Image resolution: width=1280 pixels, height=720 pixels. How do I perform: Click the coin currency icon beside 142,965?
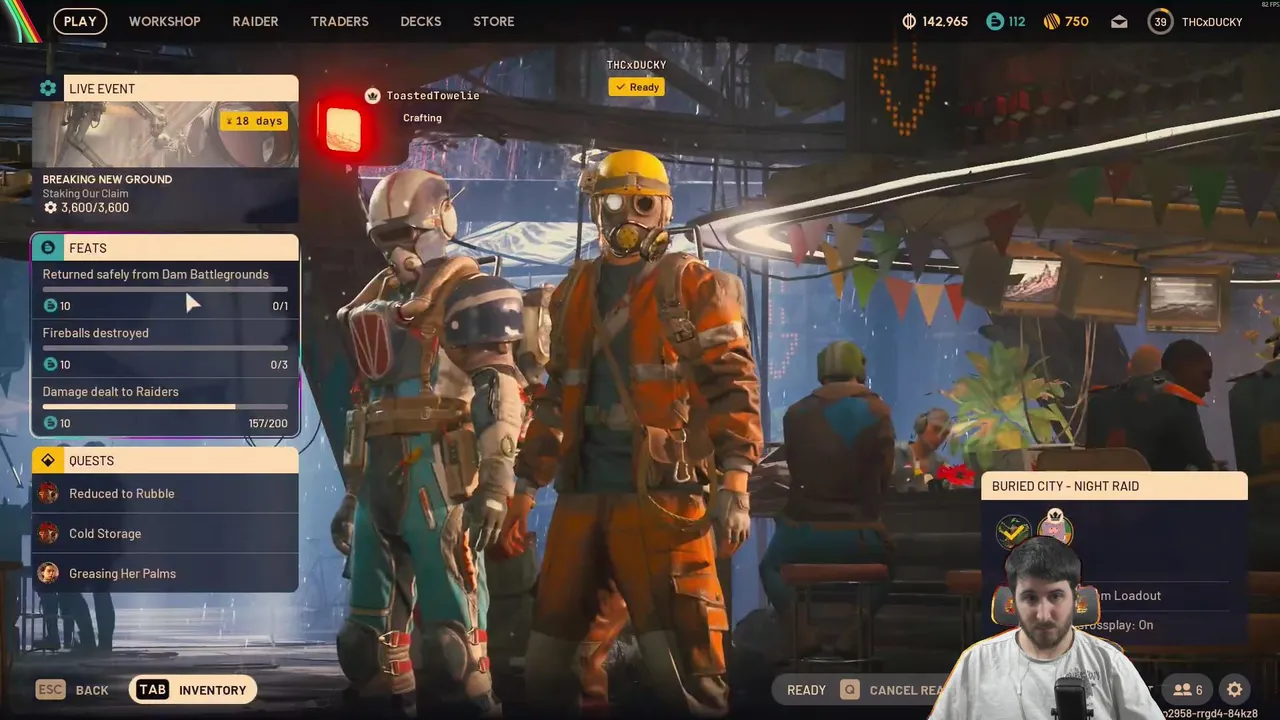(x=909, y=21)
